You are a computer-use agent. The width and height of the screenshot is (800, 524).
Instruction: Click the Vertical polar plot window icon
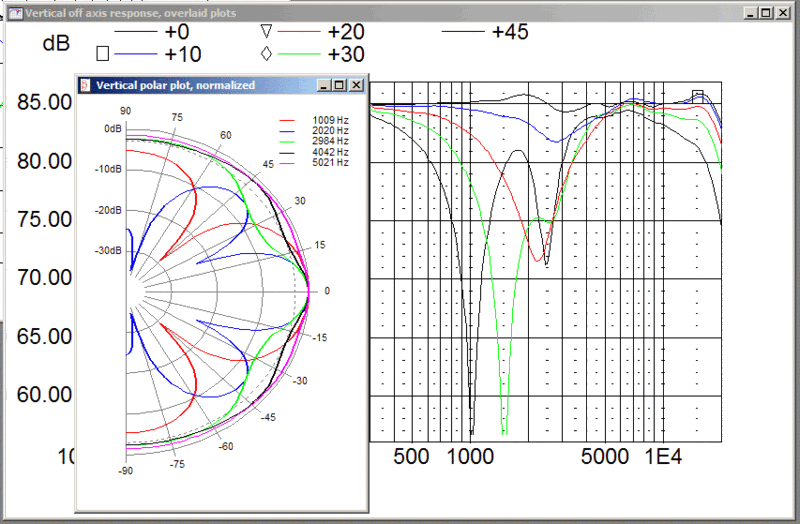point(85,85)
